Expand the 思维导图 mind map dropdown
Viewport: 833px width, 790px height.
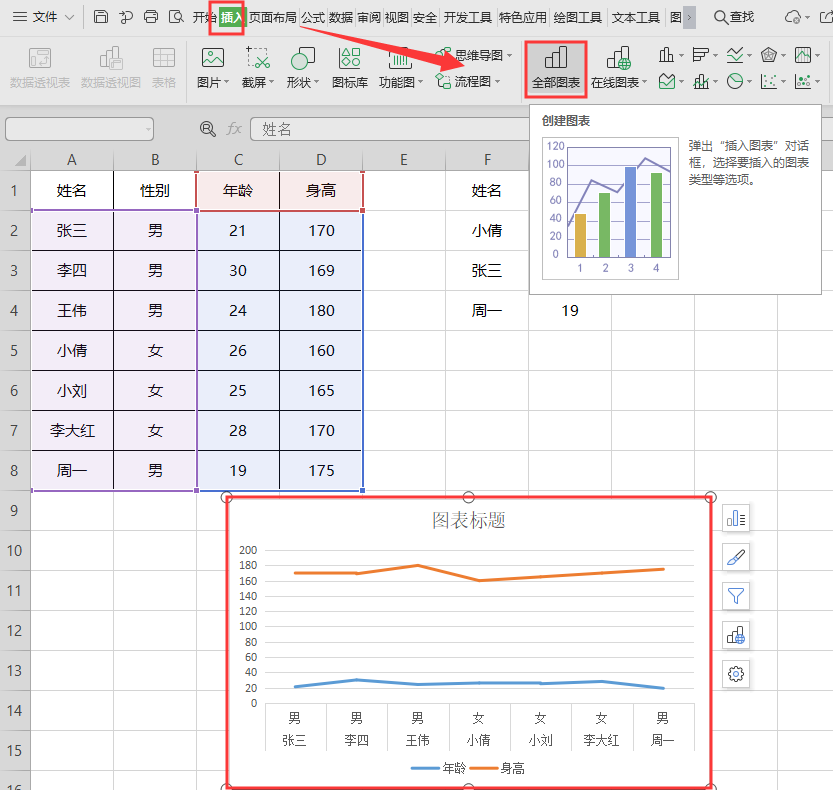pyautogui.click(x=509, y=55)
